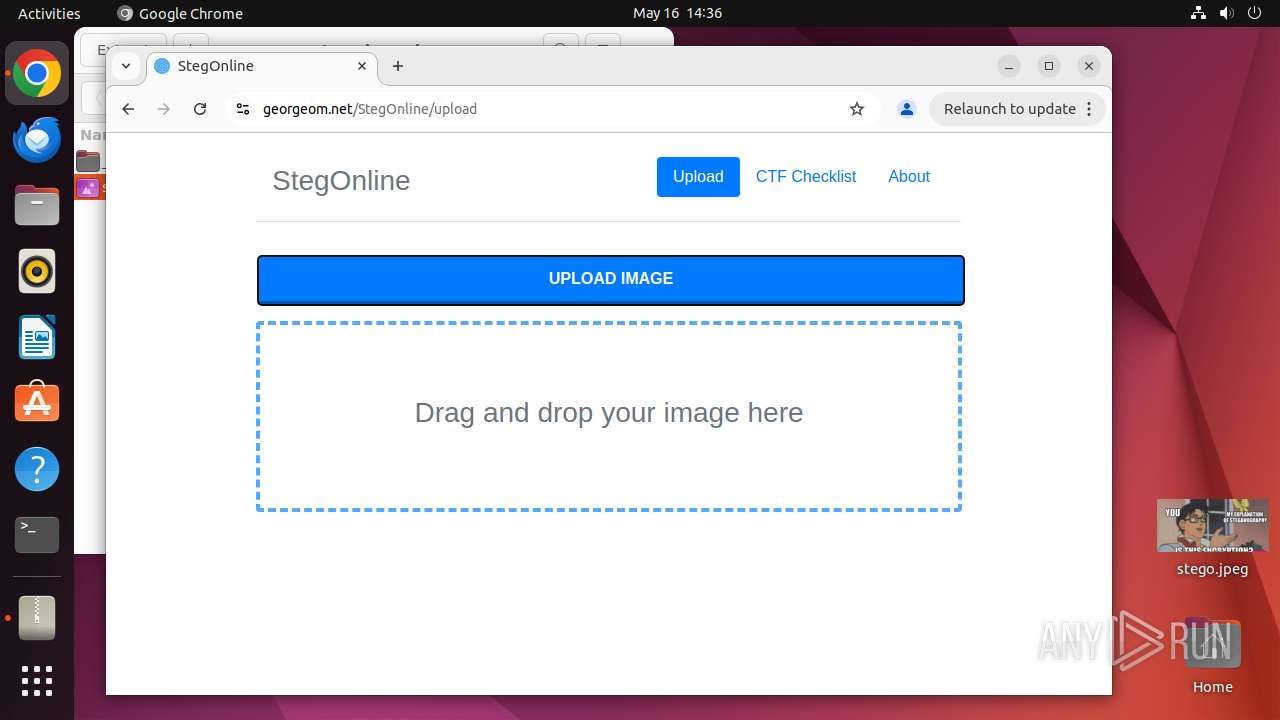Go back to the previous page in Chrome

tap(128, 109)
